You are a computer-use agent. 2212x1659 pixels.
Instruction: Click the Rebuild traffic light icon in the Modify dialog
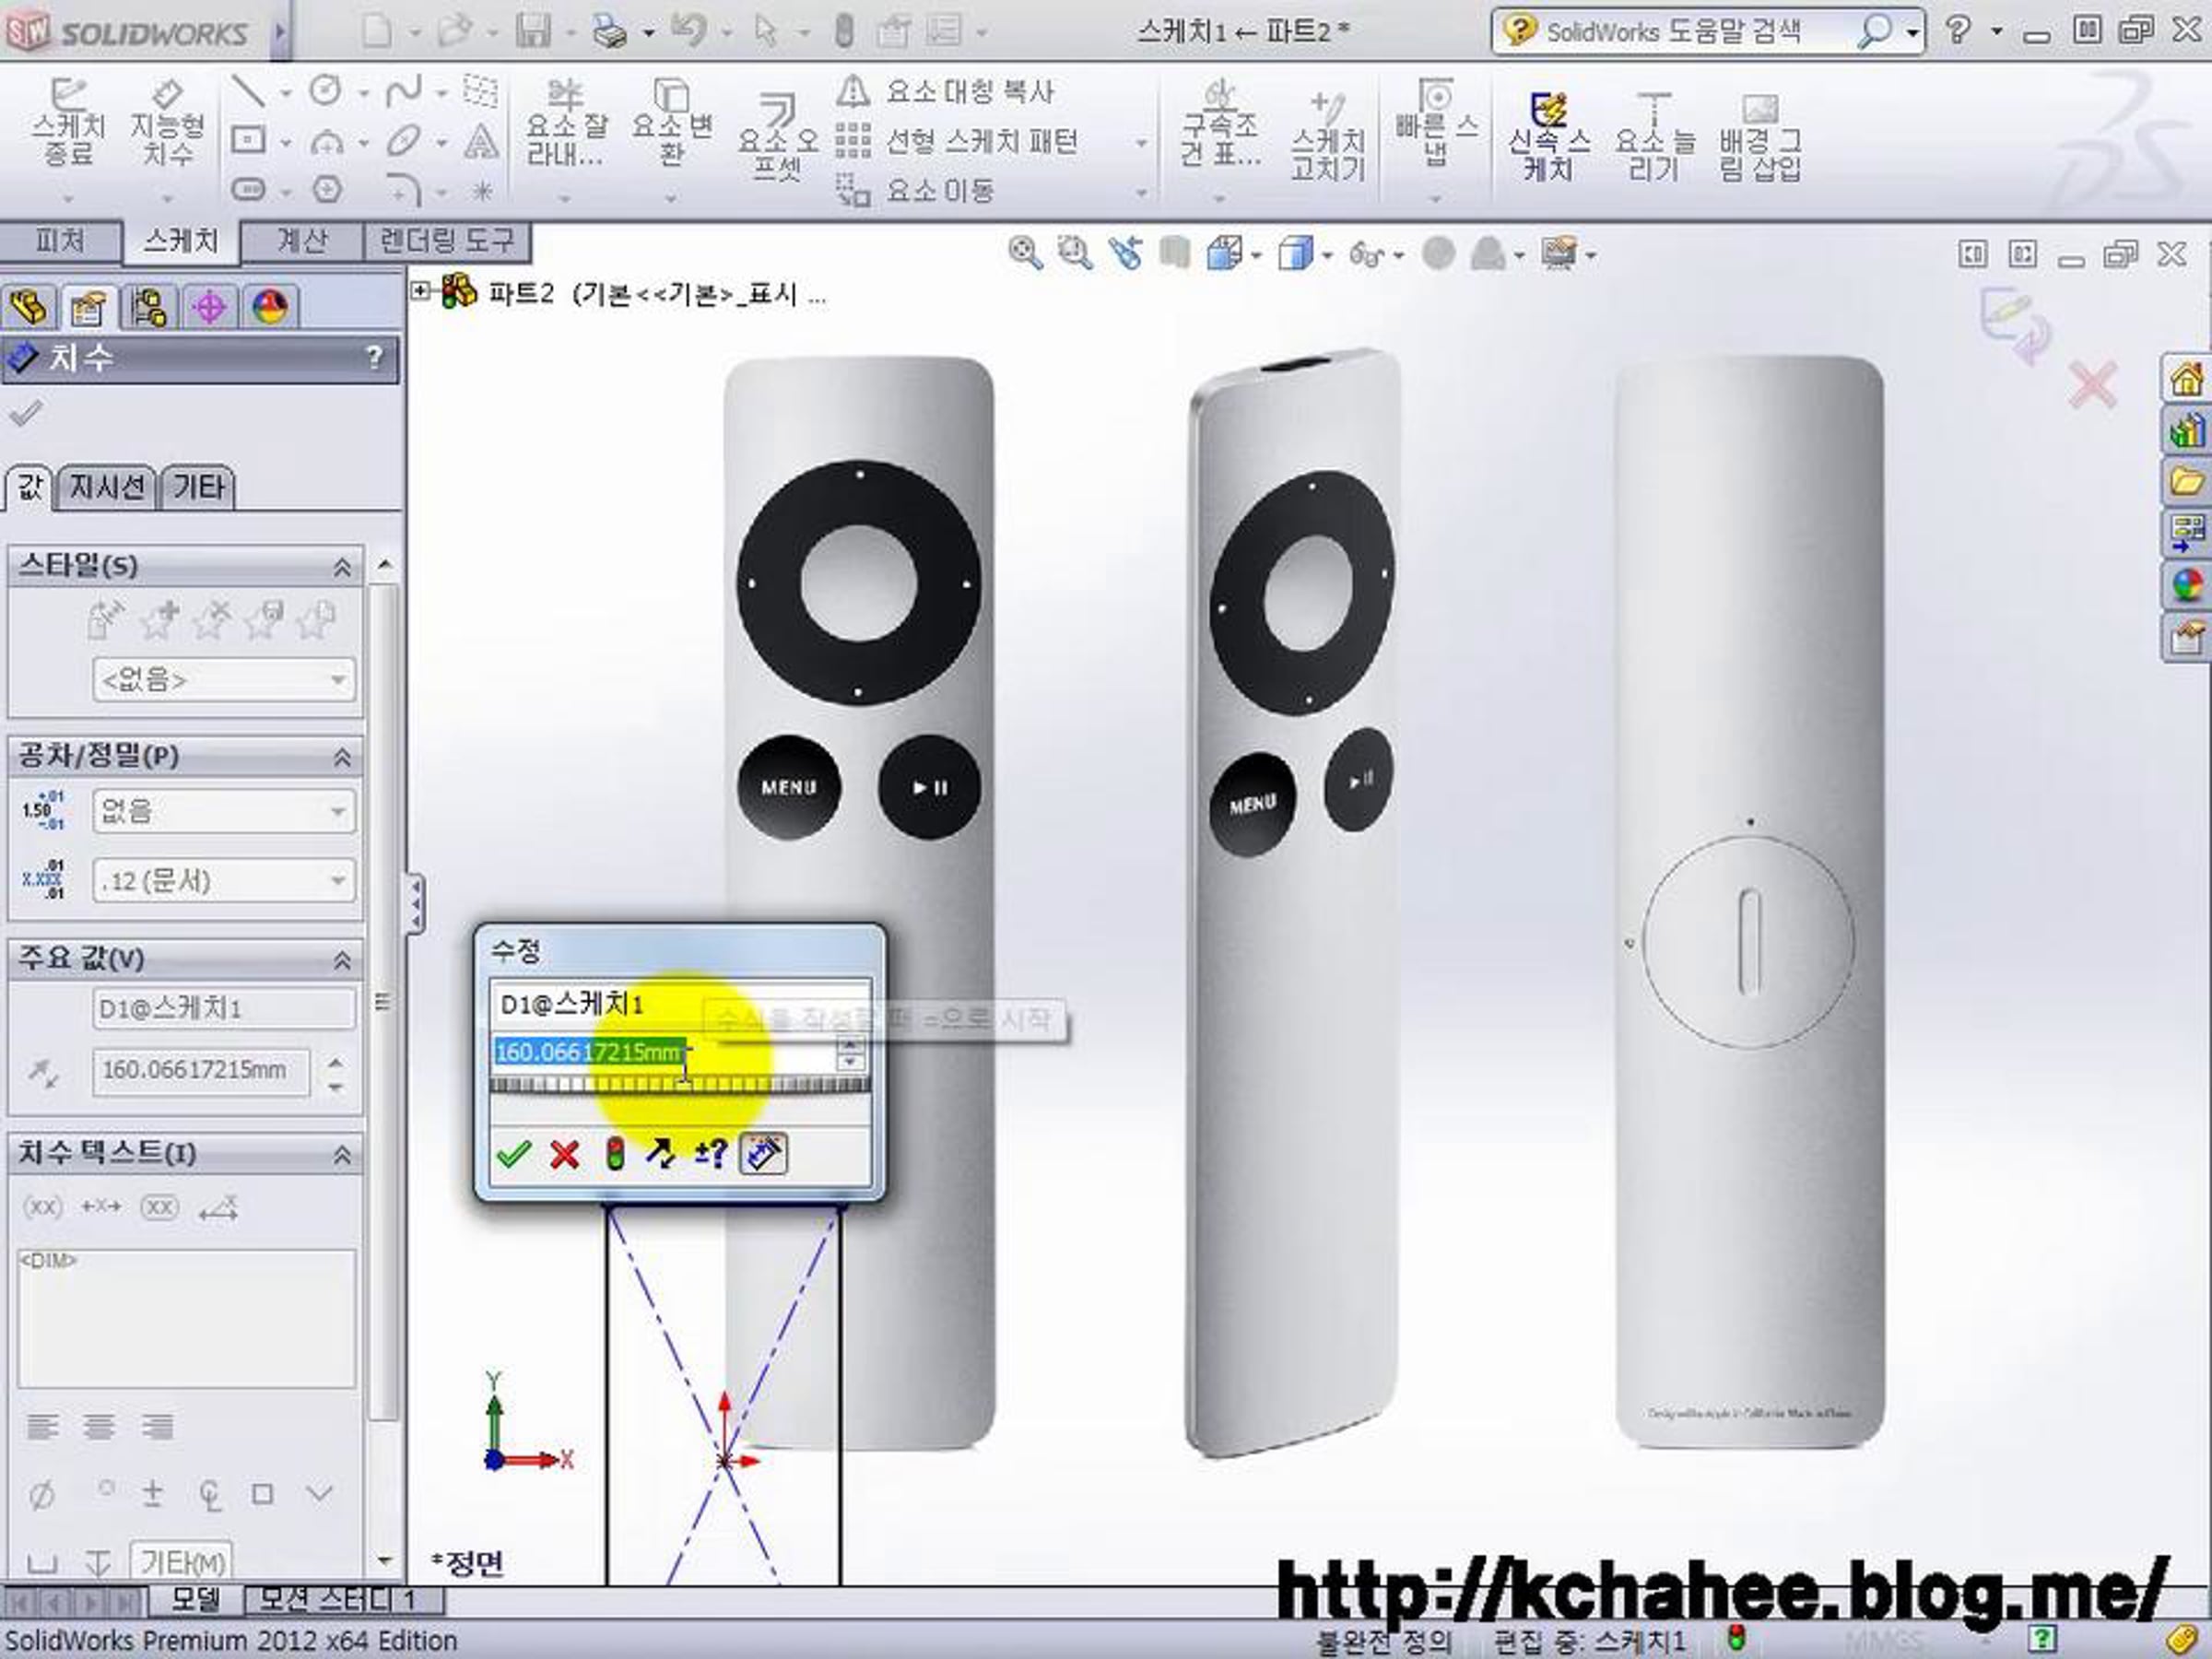pyautogui.click(x=615, y=1154)
